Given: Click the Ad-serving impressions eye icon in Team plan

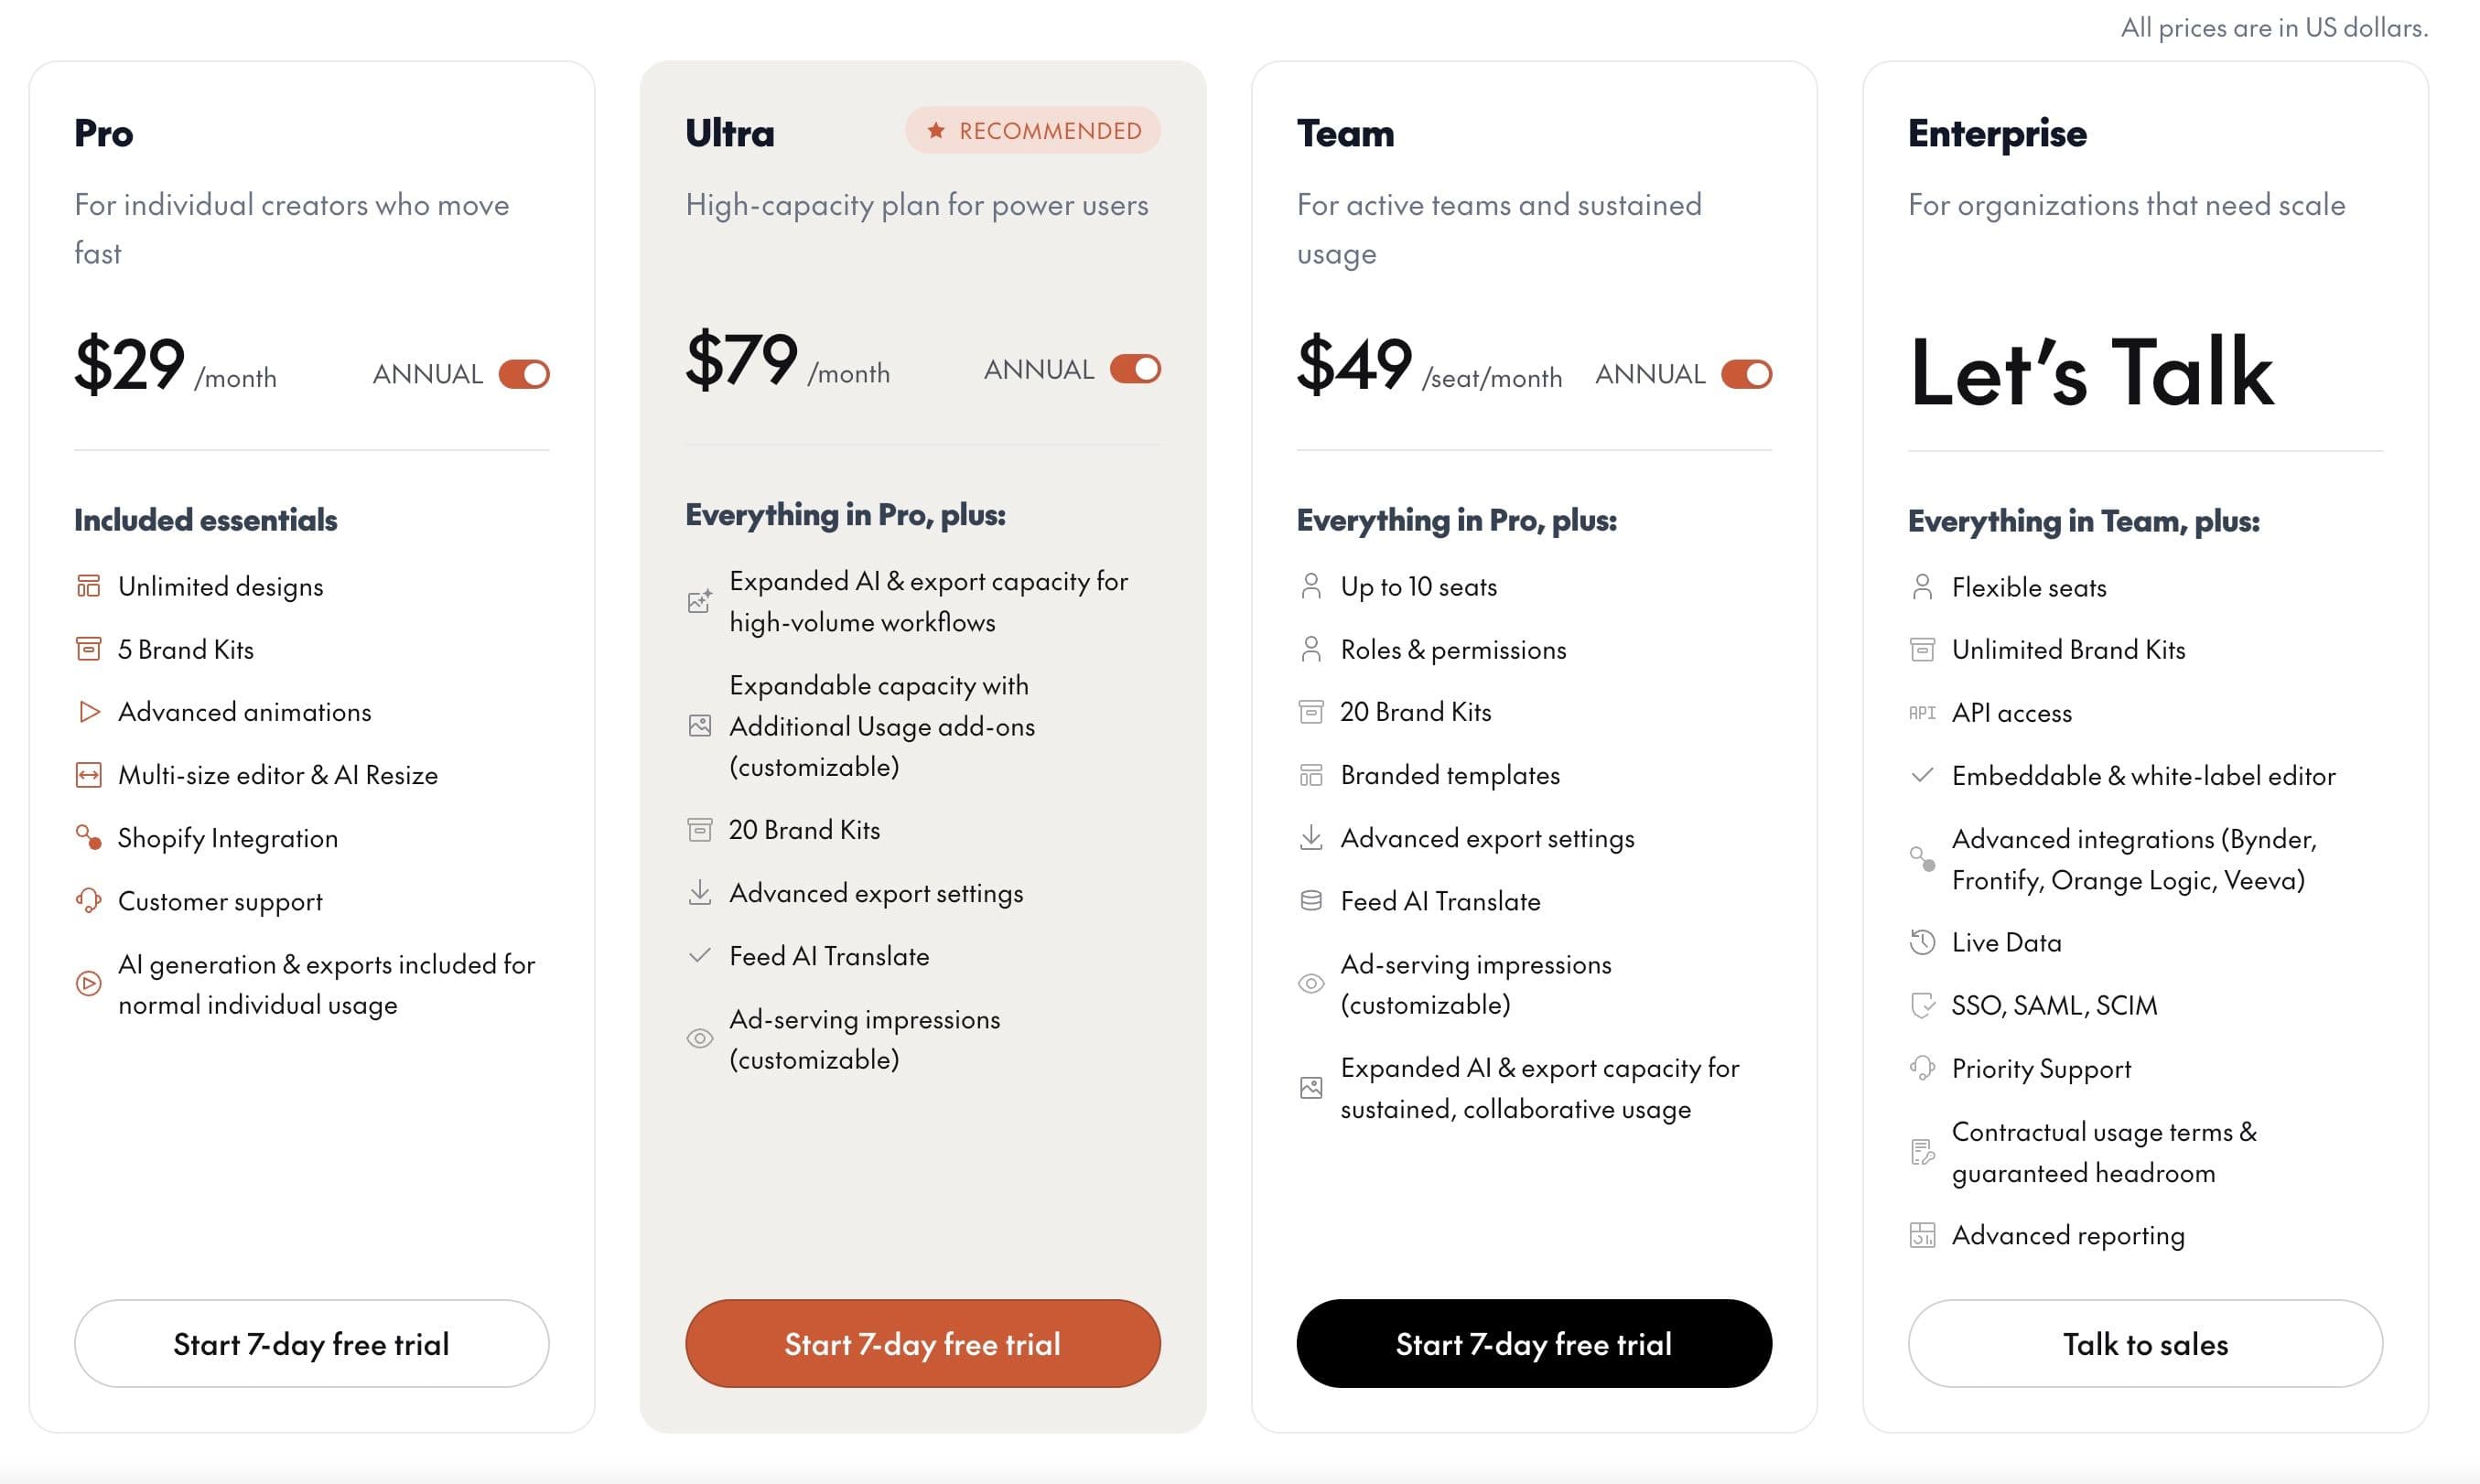Looking at the screenshot, I should (x=1312, y=984).
